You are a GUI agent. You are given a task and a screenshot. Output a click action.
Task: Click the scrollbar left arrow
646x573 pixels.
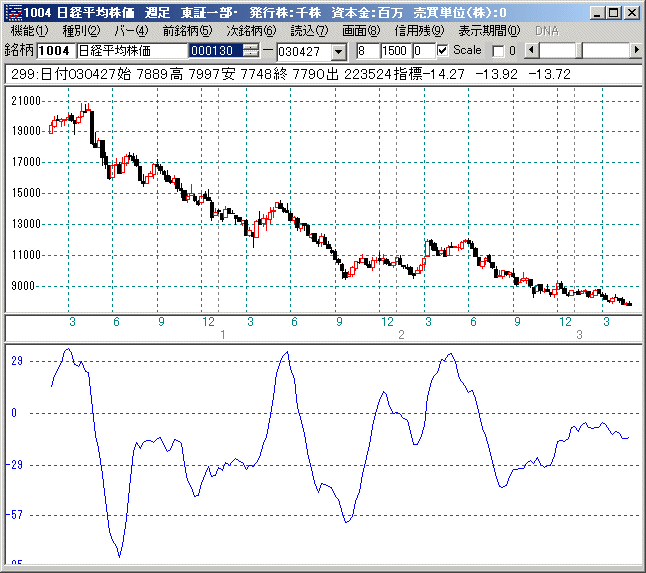pyautogui.click(x=531, y=51)
